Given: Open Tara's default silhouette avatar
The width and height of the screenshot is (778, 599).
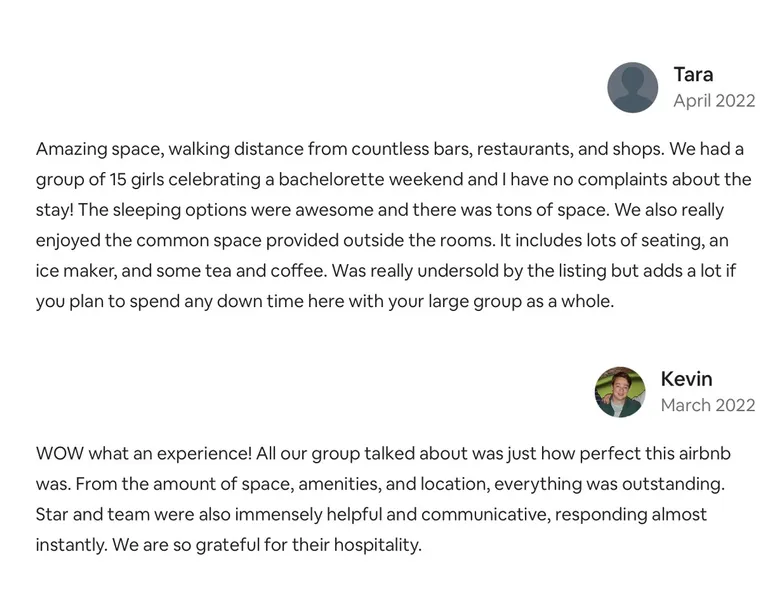Looking at the screenshot, I should [632, 87].
